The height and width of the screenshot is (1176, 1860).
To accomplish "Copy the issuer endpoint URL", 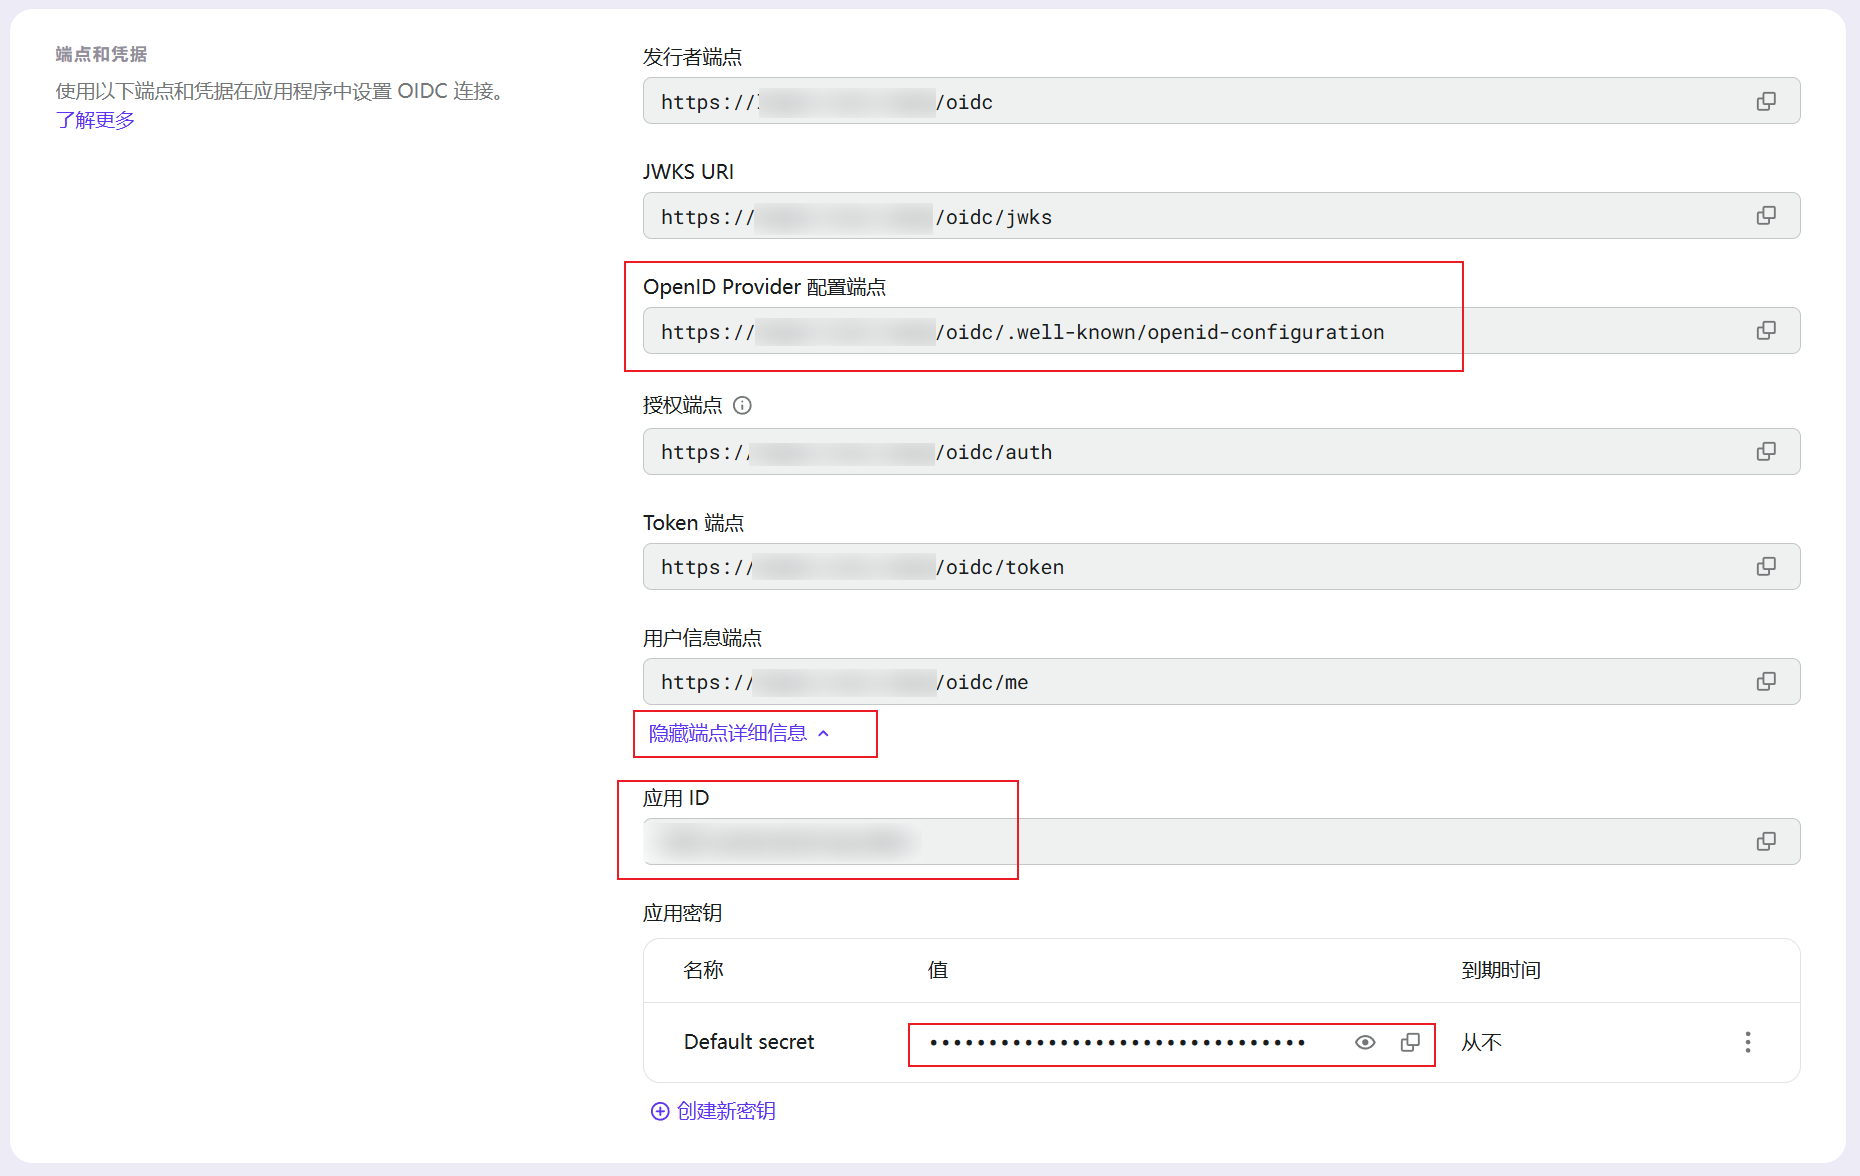I will 1766,102.
